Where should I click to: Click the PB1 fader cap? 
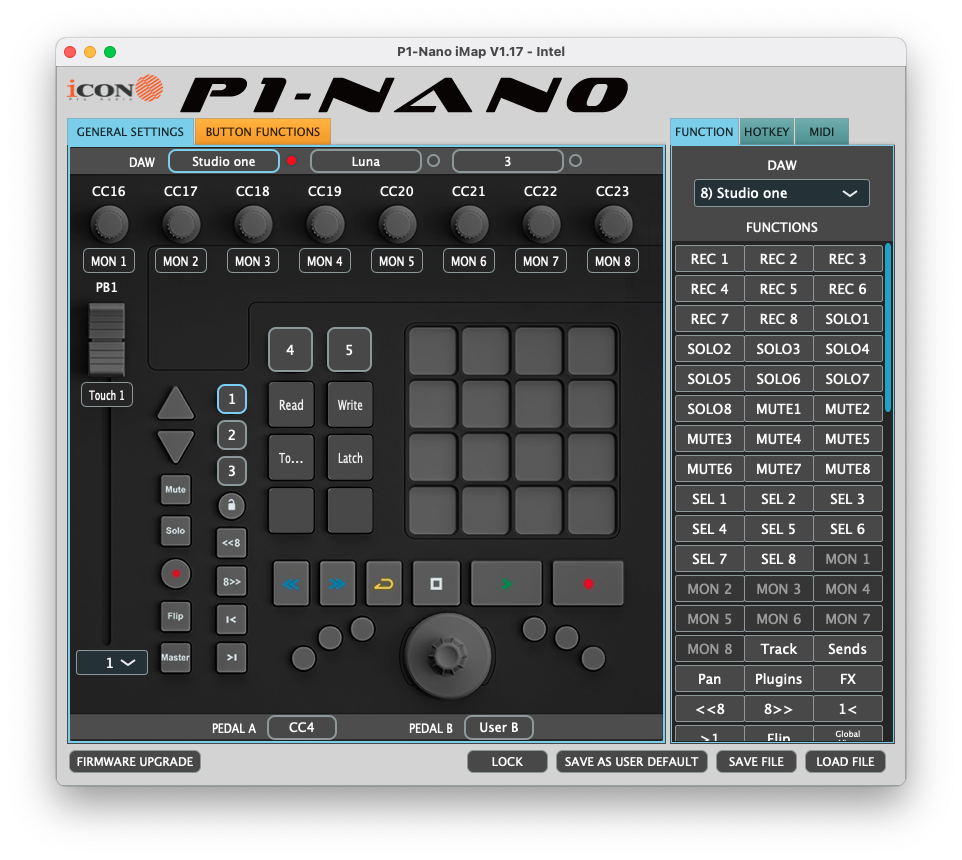(x=107, y=339)
